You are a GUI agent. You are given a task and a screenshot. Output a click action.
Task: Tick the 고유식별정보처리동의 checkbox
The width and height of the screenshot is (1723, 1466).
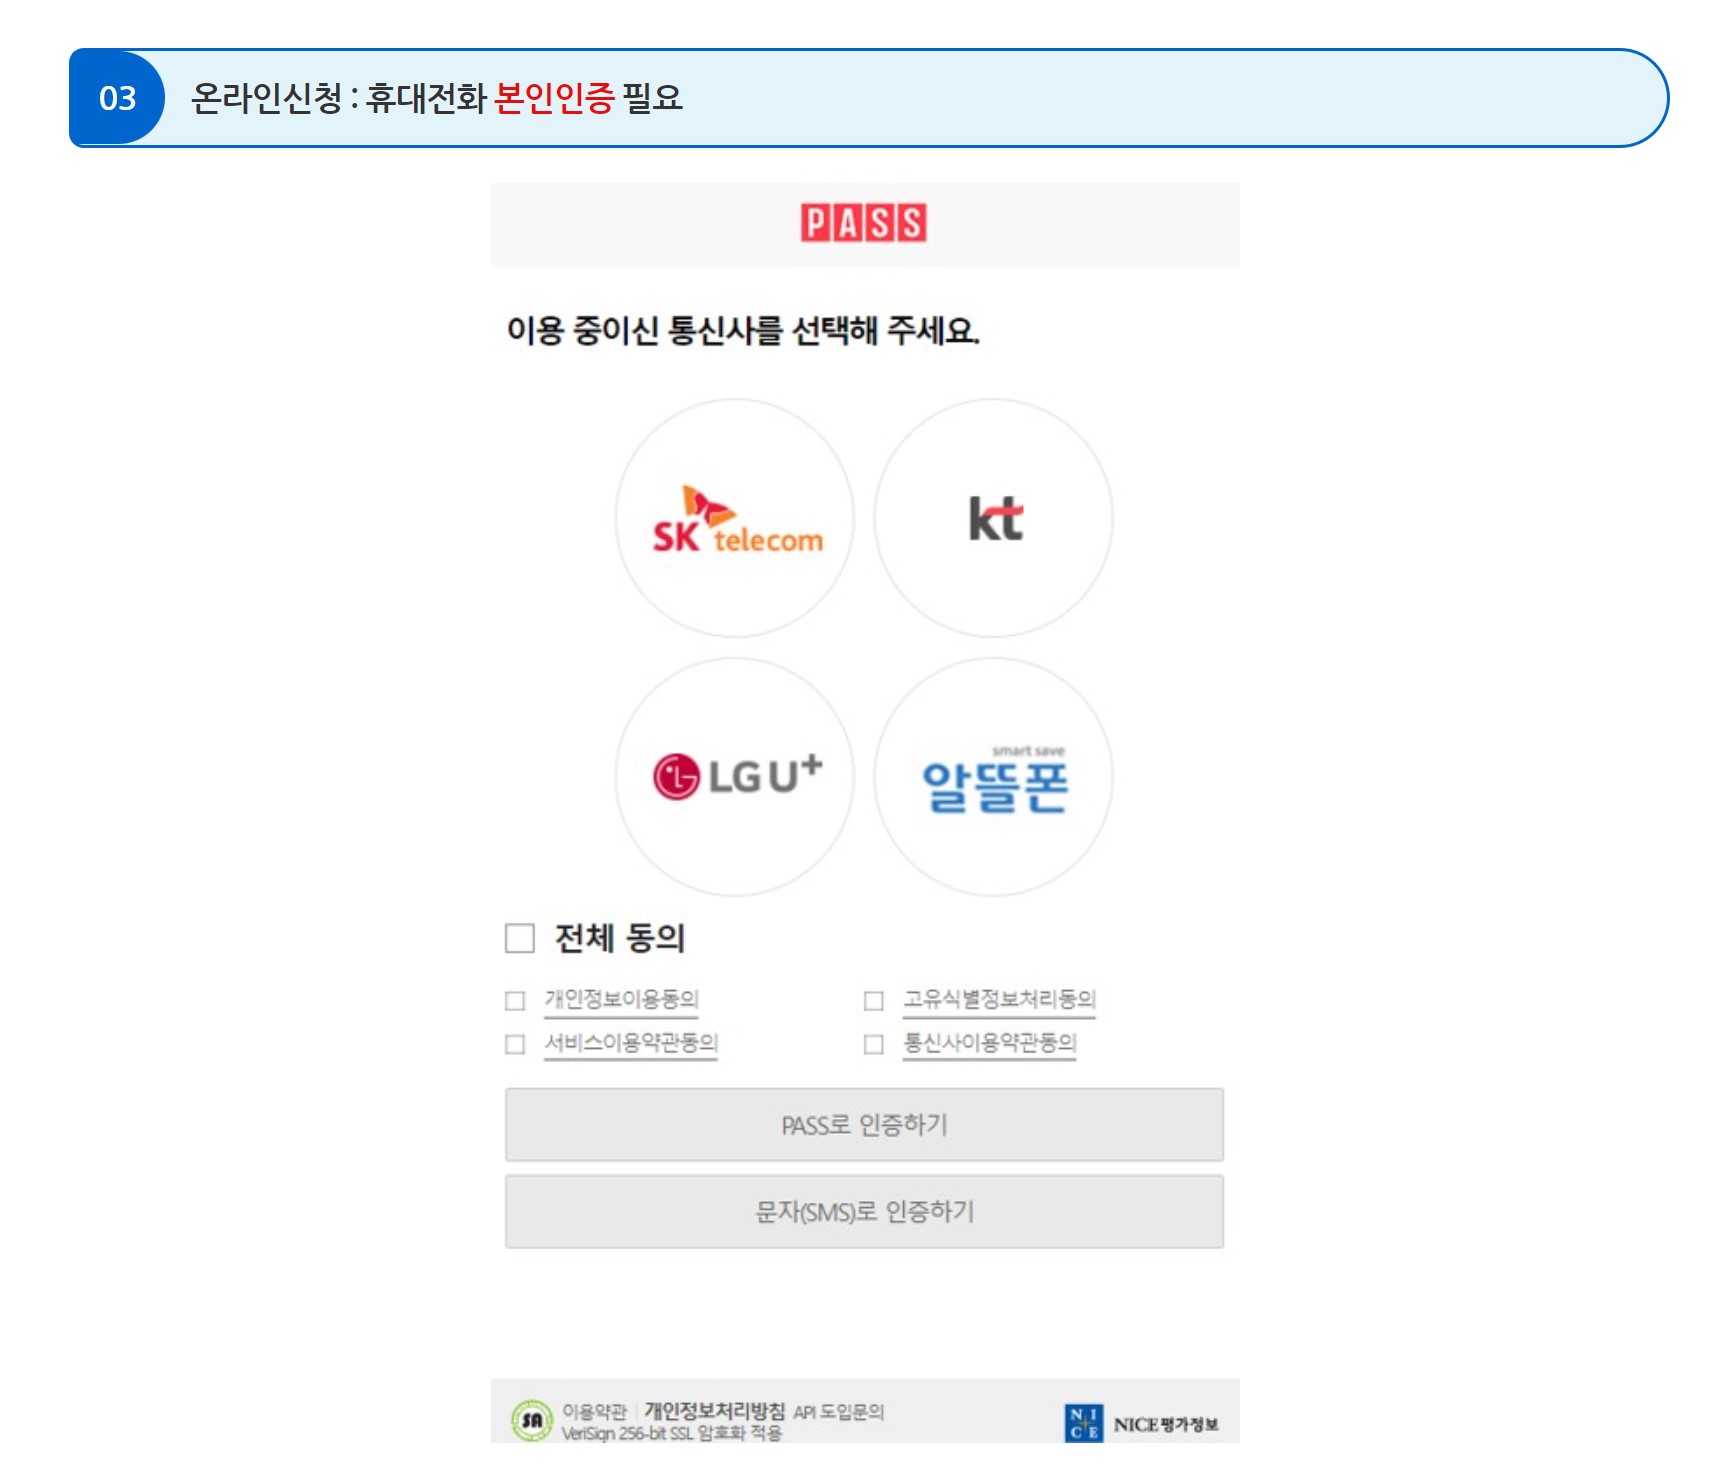tap(874, 1000)
